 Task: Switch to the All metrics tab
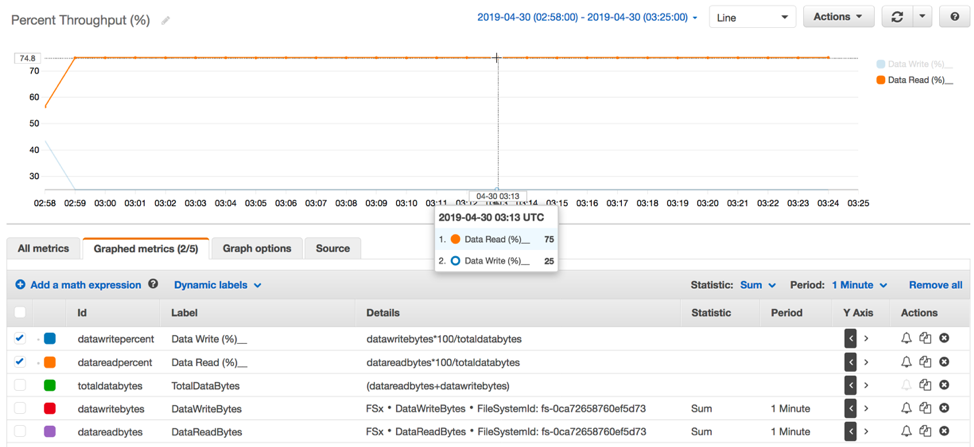coord(42,248)
